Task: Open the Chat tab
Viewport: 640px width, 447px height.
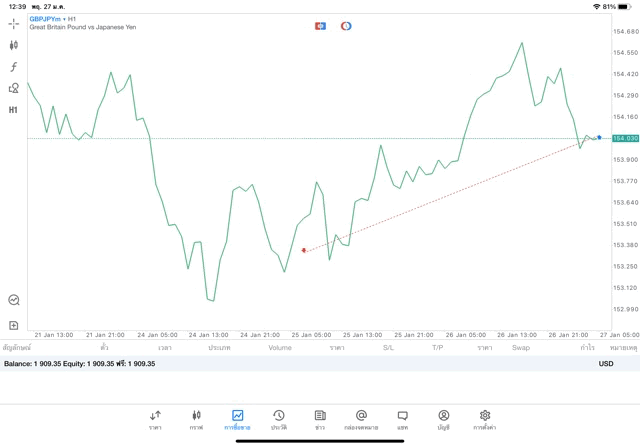Action: coord(402,418)
